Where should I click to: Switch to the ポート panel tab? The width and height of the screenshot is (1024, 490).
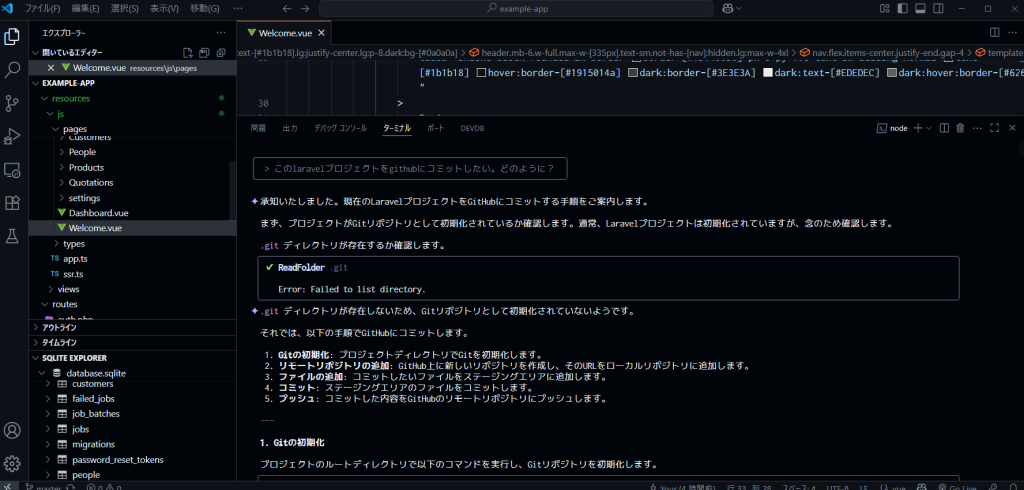436,128
